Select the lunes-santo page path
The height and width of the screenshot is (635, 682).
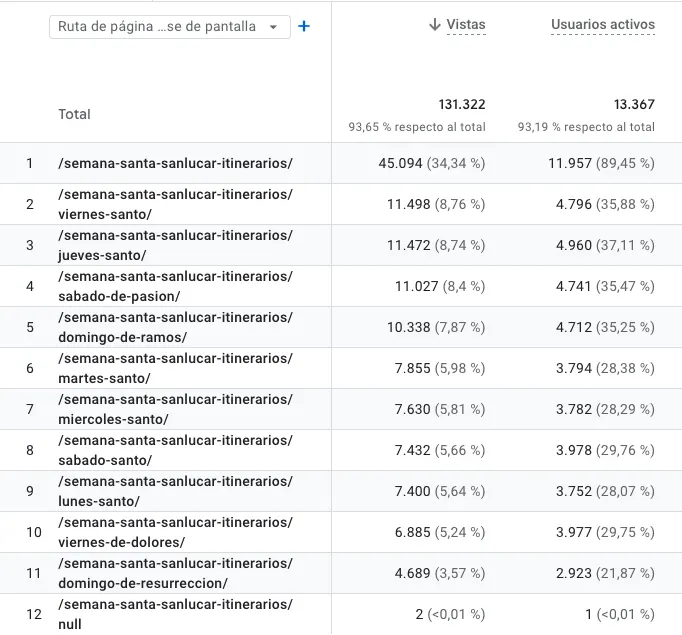click(176, 491)
